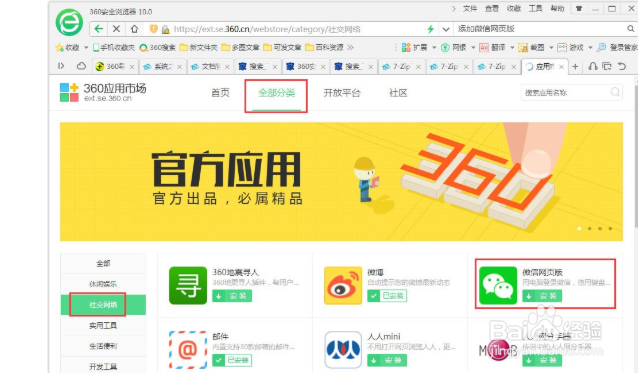Screen dimensions: 638x373
Task: Open the 查看 menu
Action: coord(492,9)
